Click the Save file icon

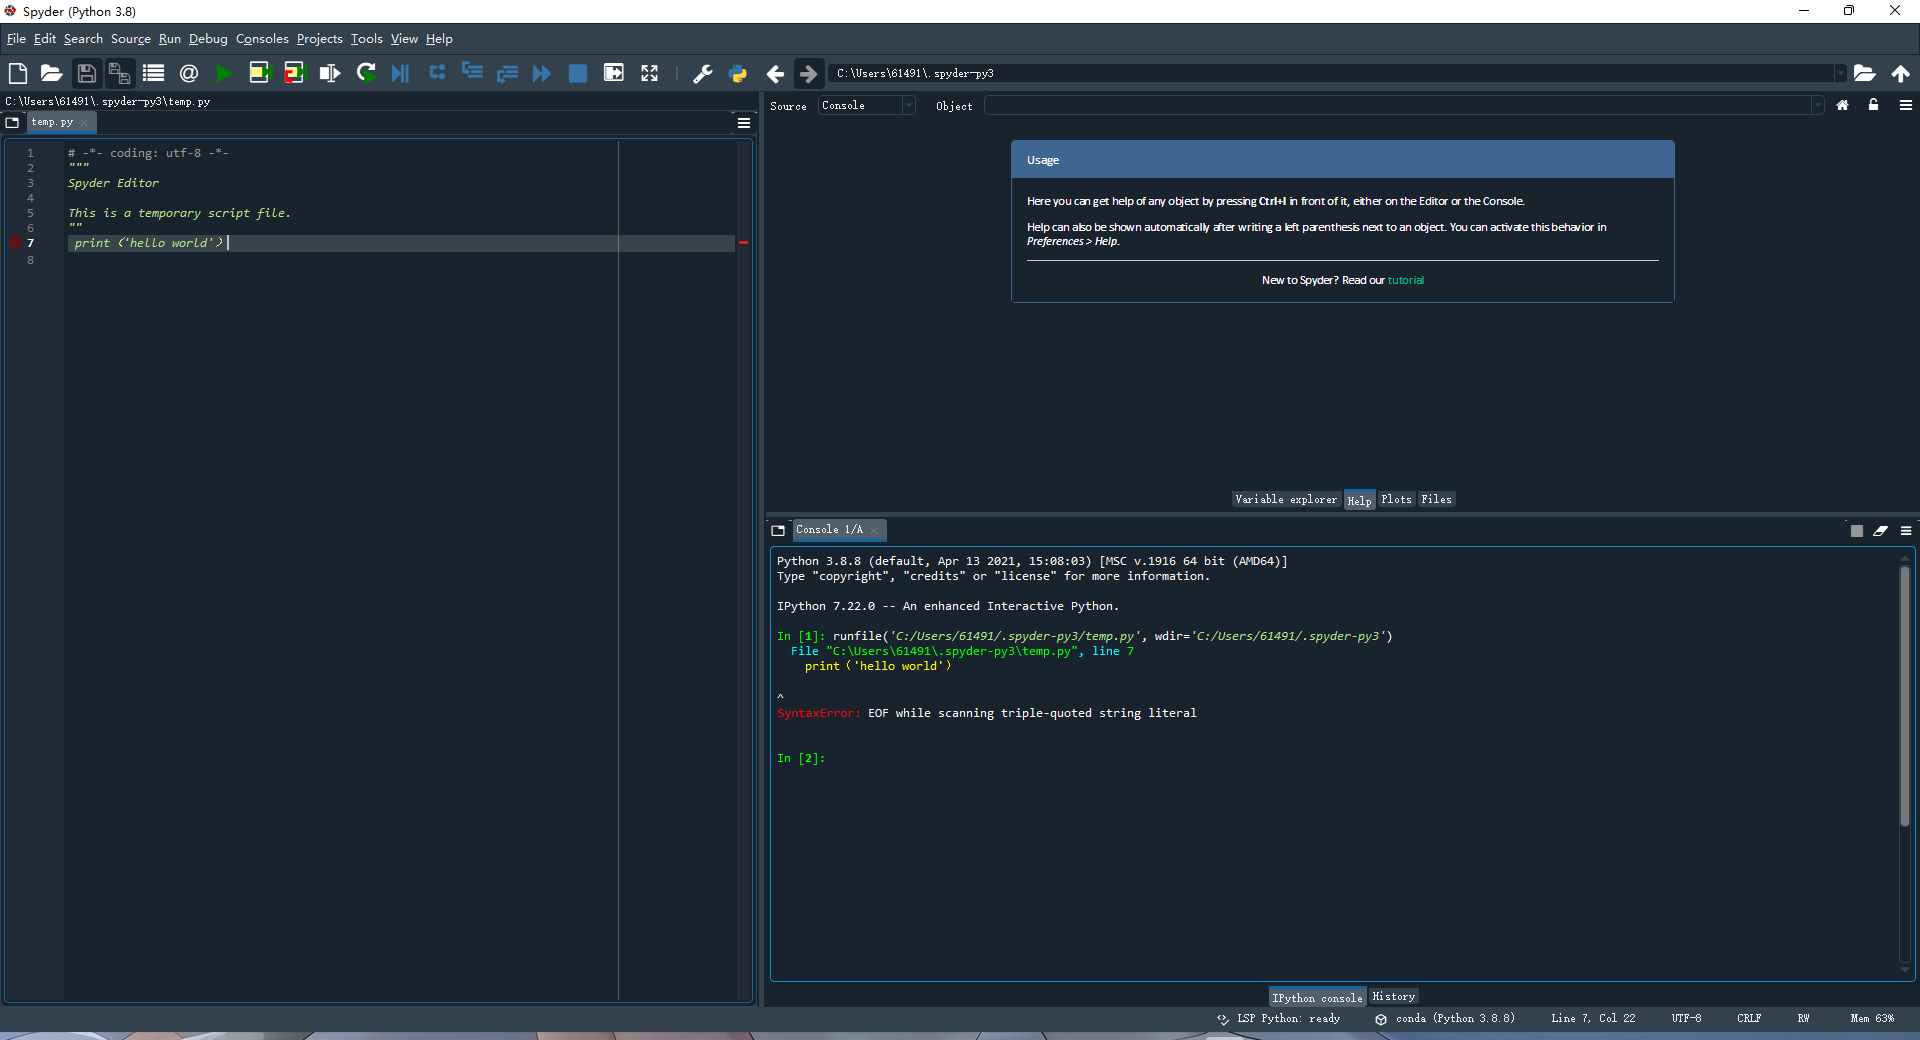[86, 73]
